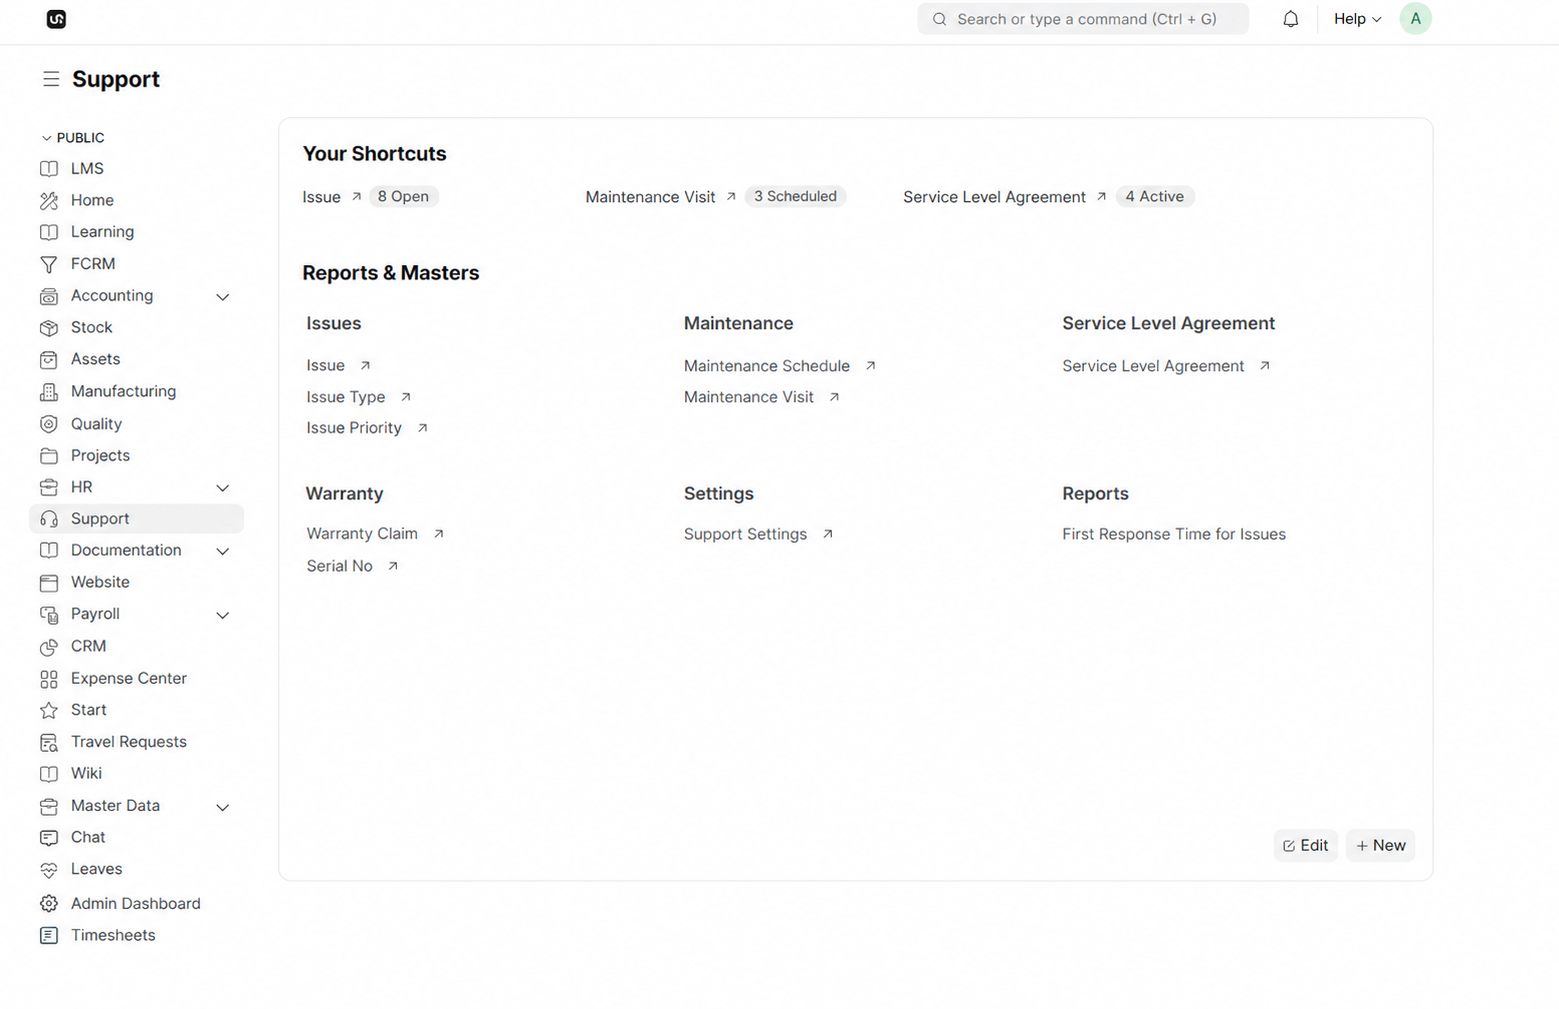Click the app logo in top-left corner
1559x1009 pixels.
tap(56, 19)
